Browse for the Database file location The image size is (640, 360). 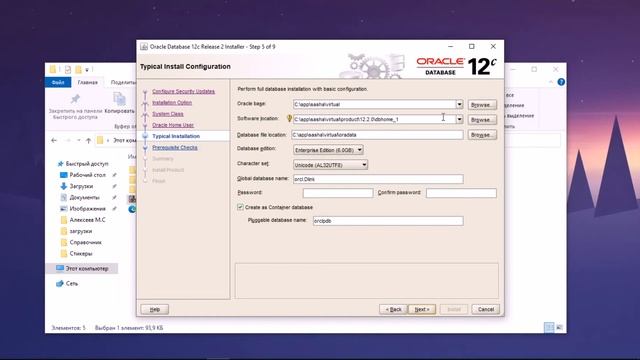(482, 135)
